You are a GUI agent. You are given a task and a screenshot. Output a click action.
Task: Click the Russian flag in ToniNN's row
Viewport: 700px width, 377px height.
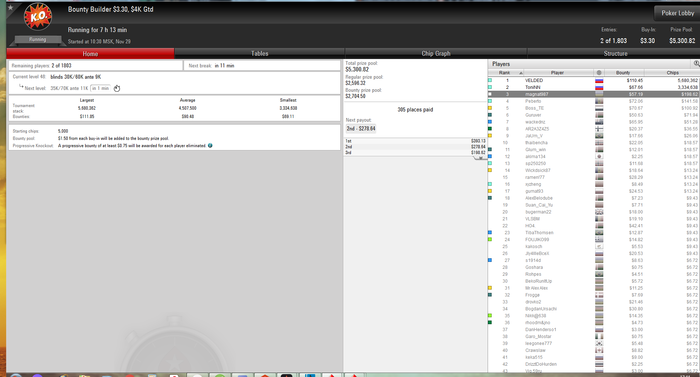(x=599, y=88)
